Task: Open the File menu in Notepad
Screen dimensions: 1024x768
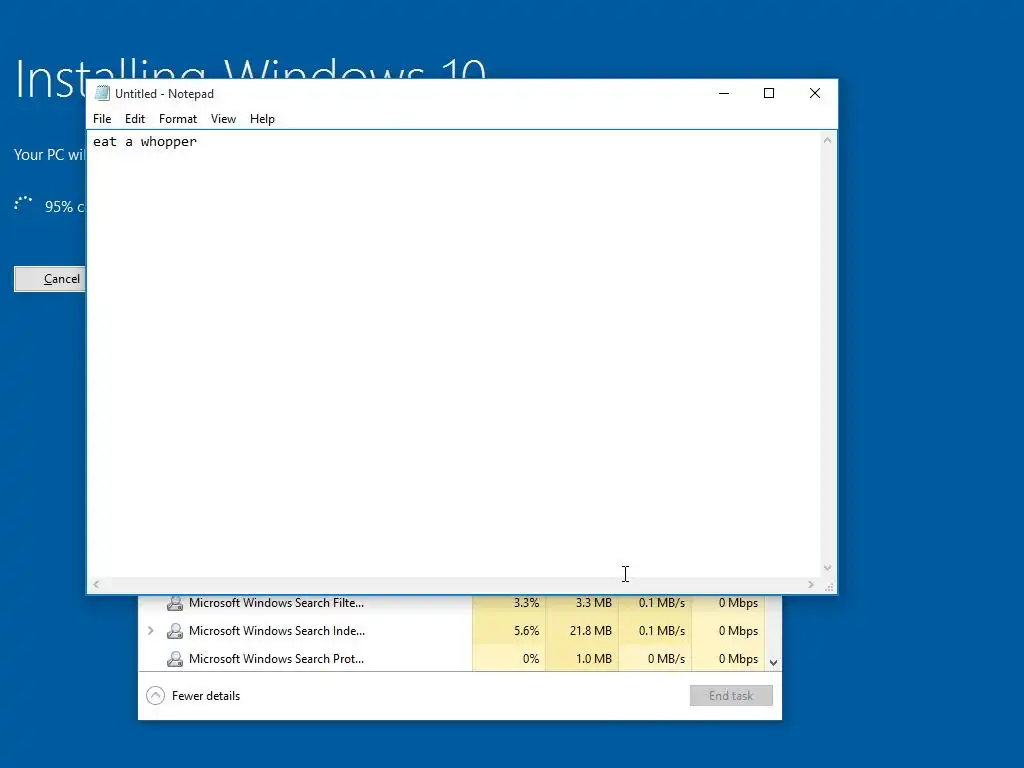Action: [x=102, y=119]
